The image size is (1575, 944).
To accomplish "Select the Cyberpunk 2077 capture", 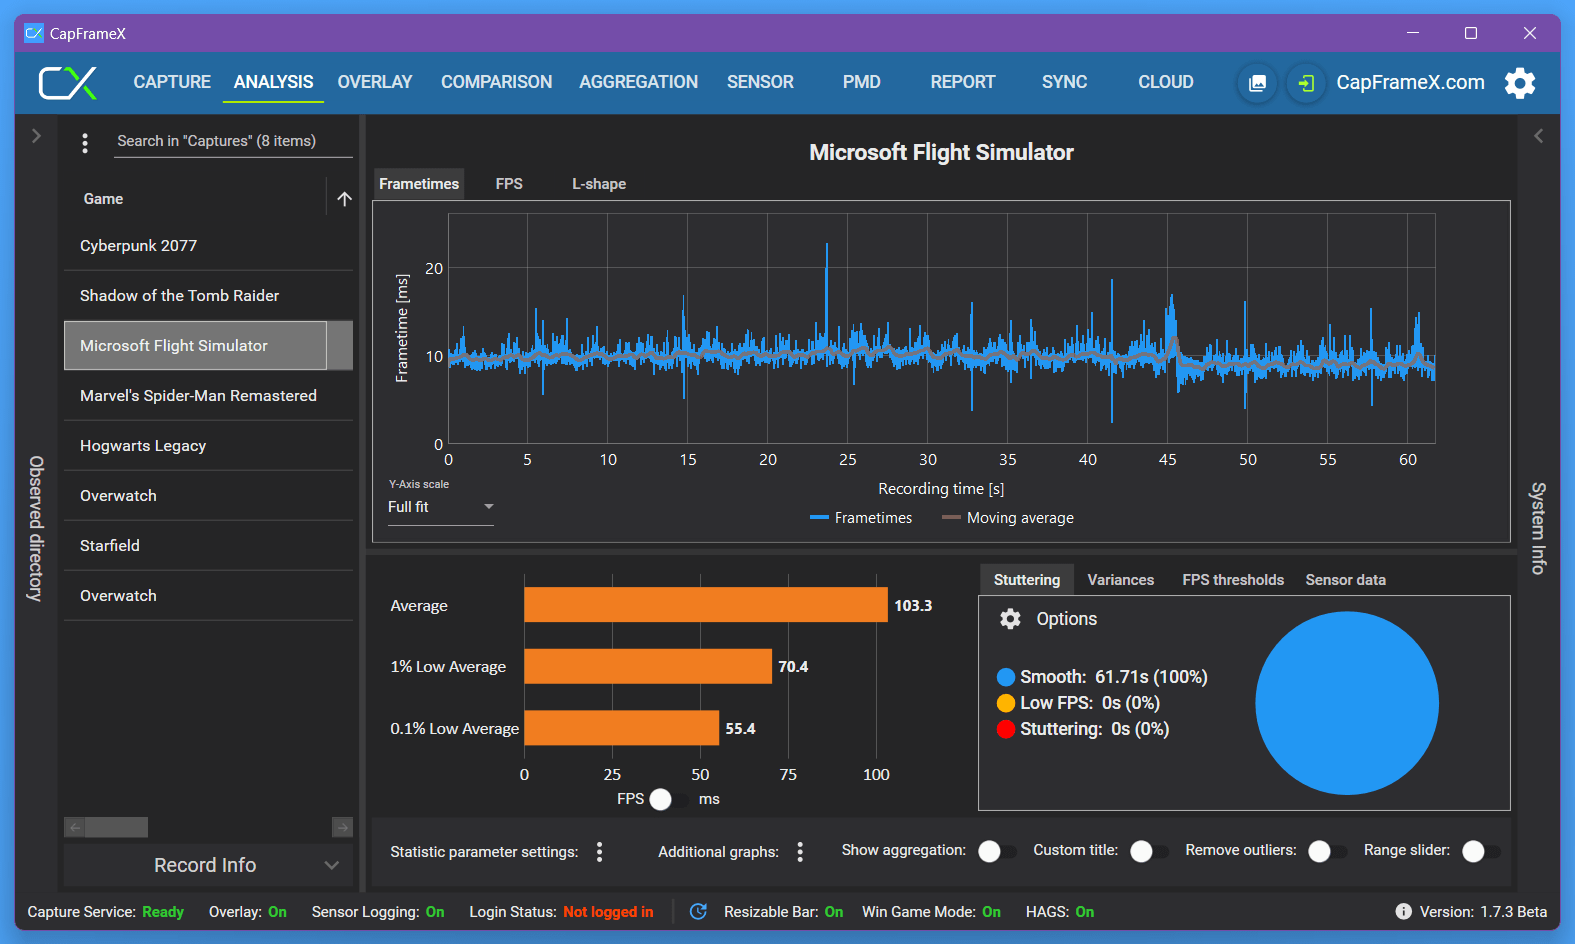I will [208, 246].
